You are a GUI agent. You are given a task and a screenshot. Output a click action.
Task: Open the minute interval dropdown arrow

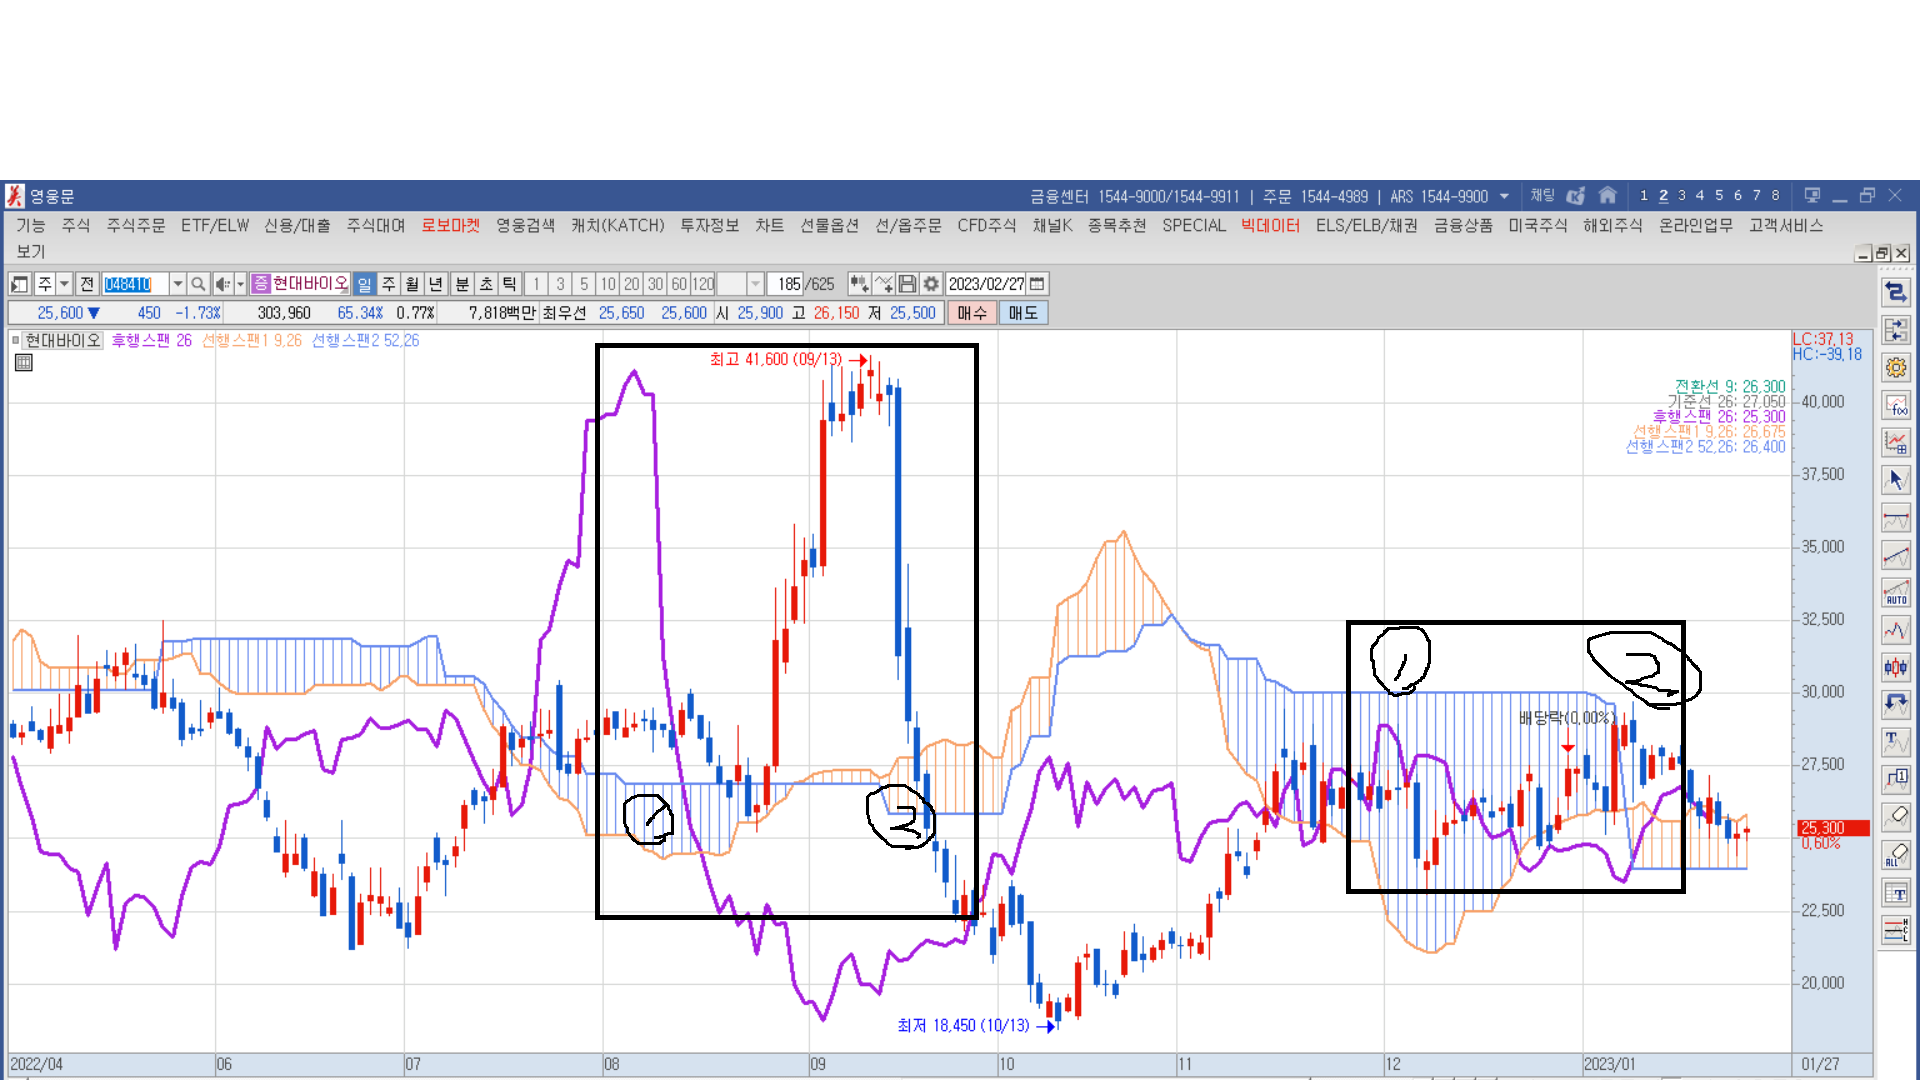click(756, 284)
